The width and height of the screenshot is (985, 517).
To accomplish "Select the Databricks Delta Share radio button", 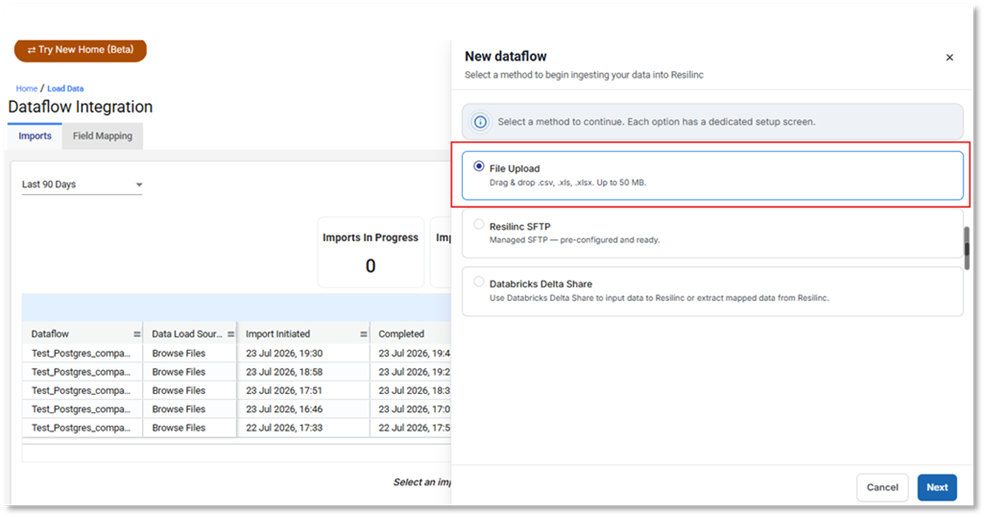I will [479, 281].
